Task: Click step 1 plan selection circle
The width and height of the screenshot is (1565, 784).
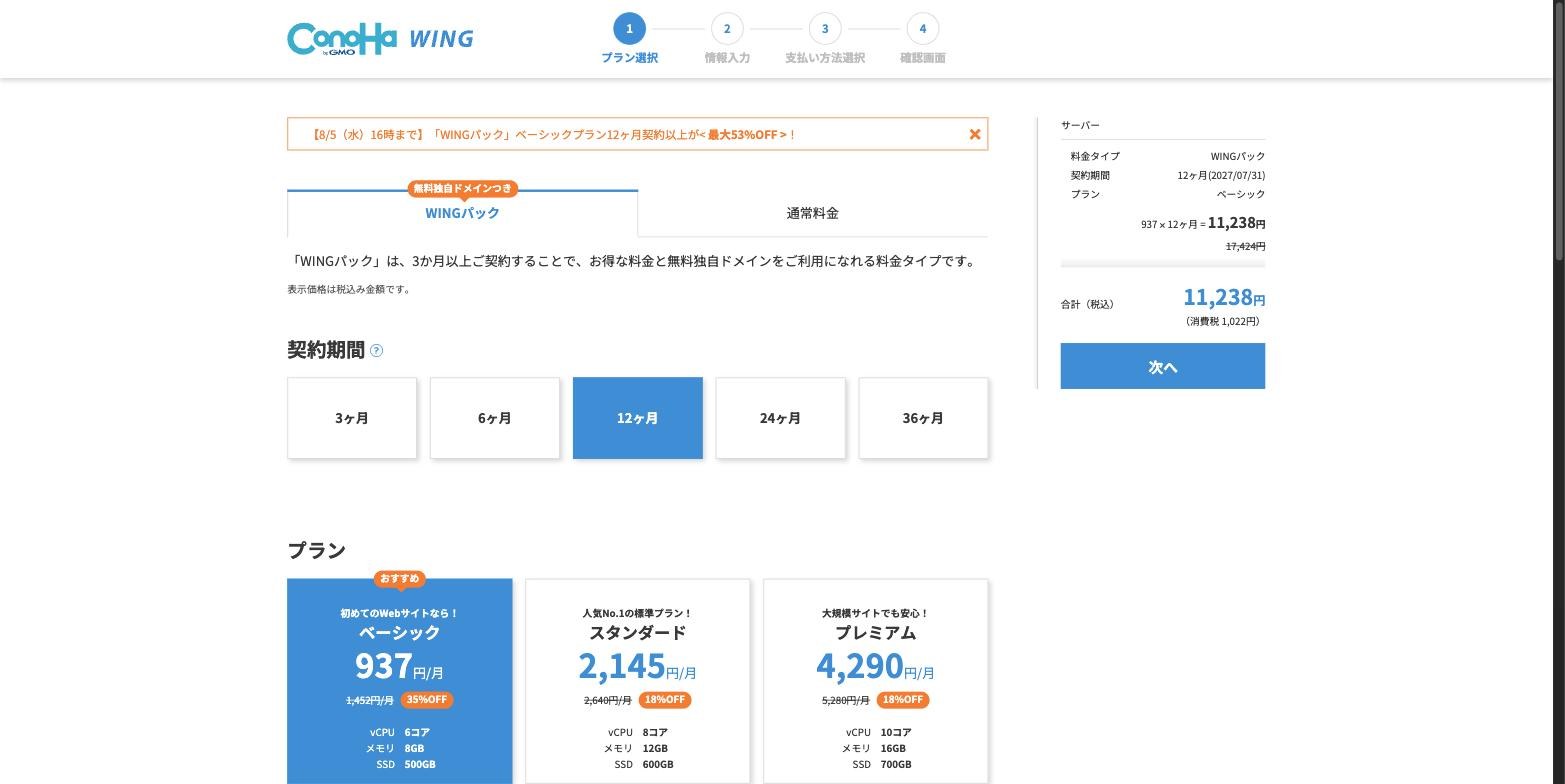Action: point(629,28)
